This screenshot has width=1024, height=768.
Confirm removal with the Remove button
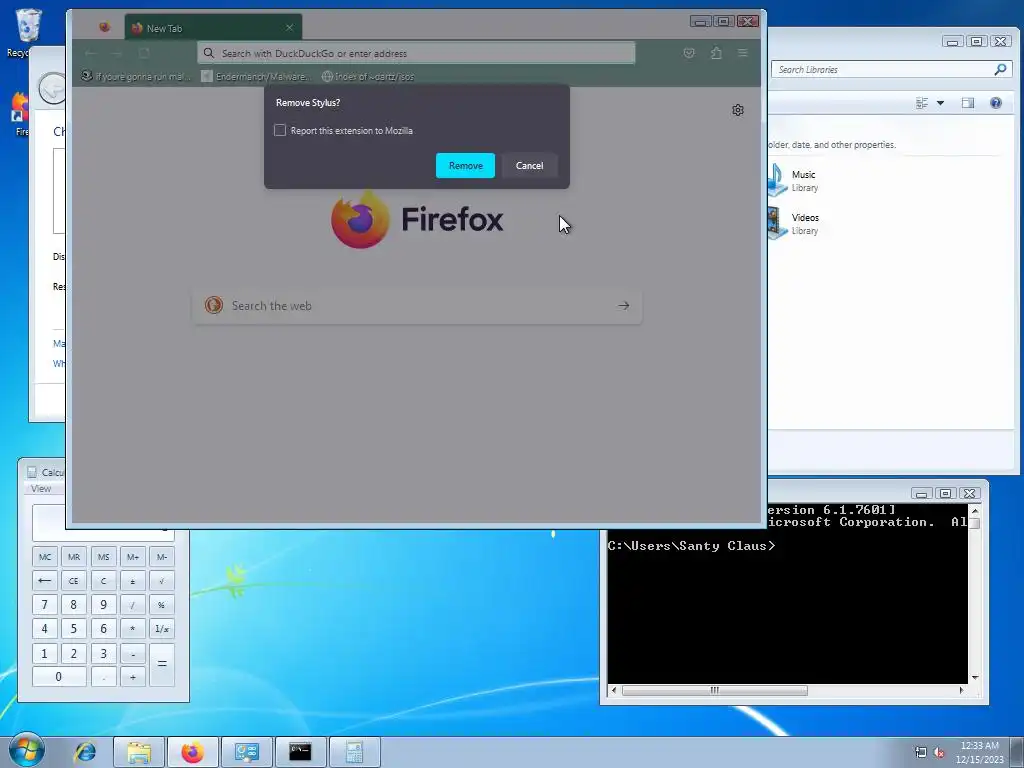click(x=465, y=166)
